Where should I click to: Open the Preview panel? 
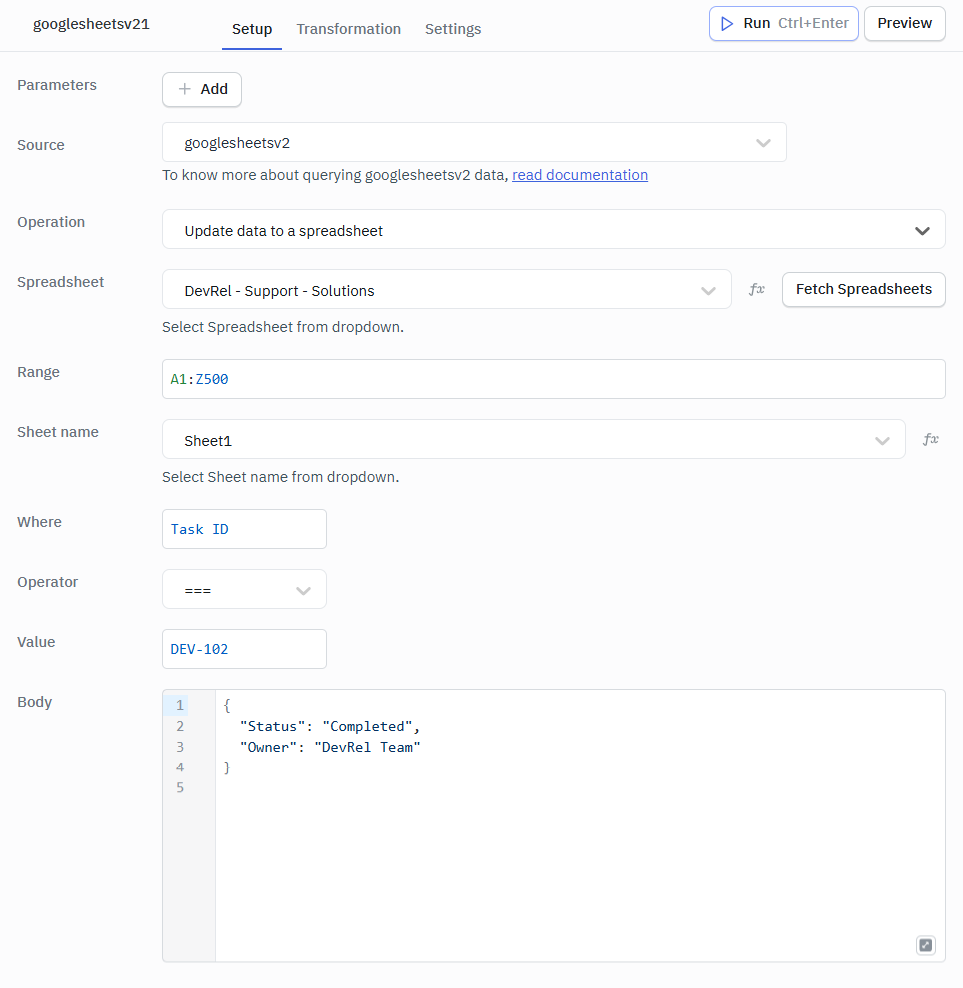coord(904,24)
